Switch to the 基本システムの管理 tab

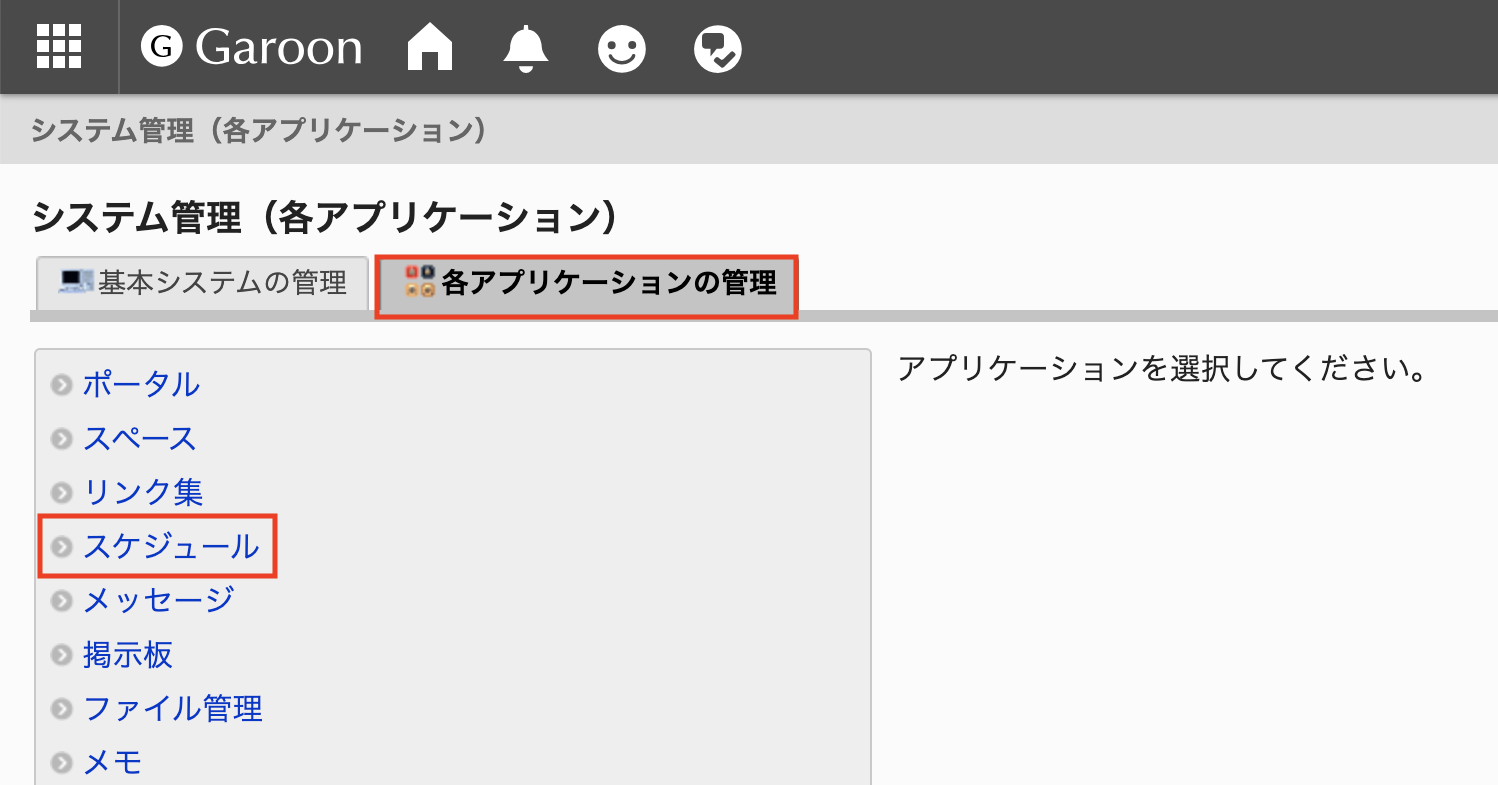click(200, 283)
